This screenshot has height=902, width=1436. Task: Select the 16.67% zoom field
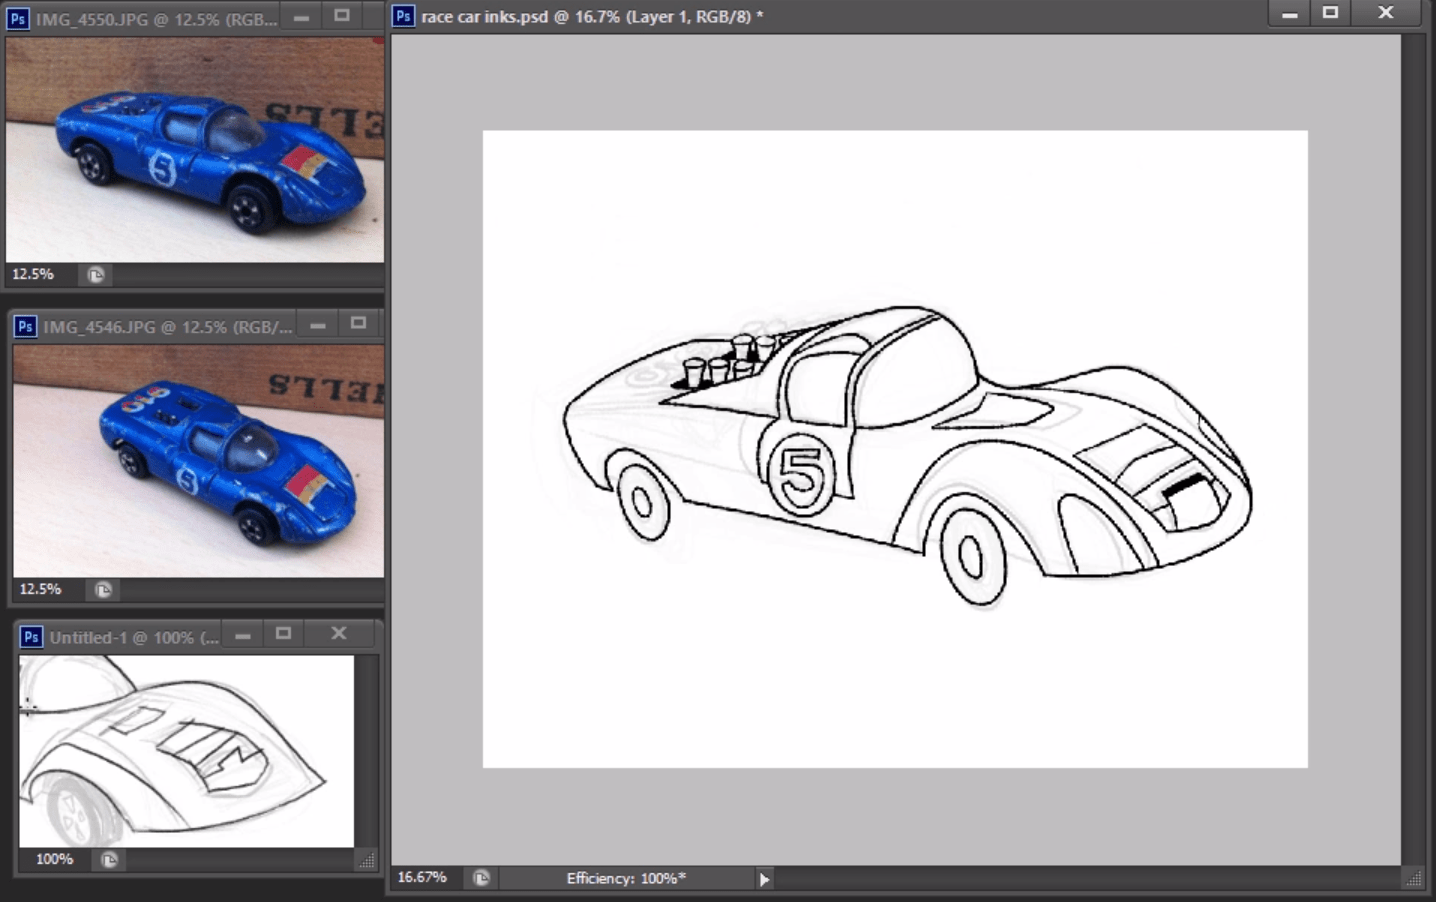tap(422, 877)
